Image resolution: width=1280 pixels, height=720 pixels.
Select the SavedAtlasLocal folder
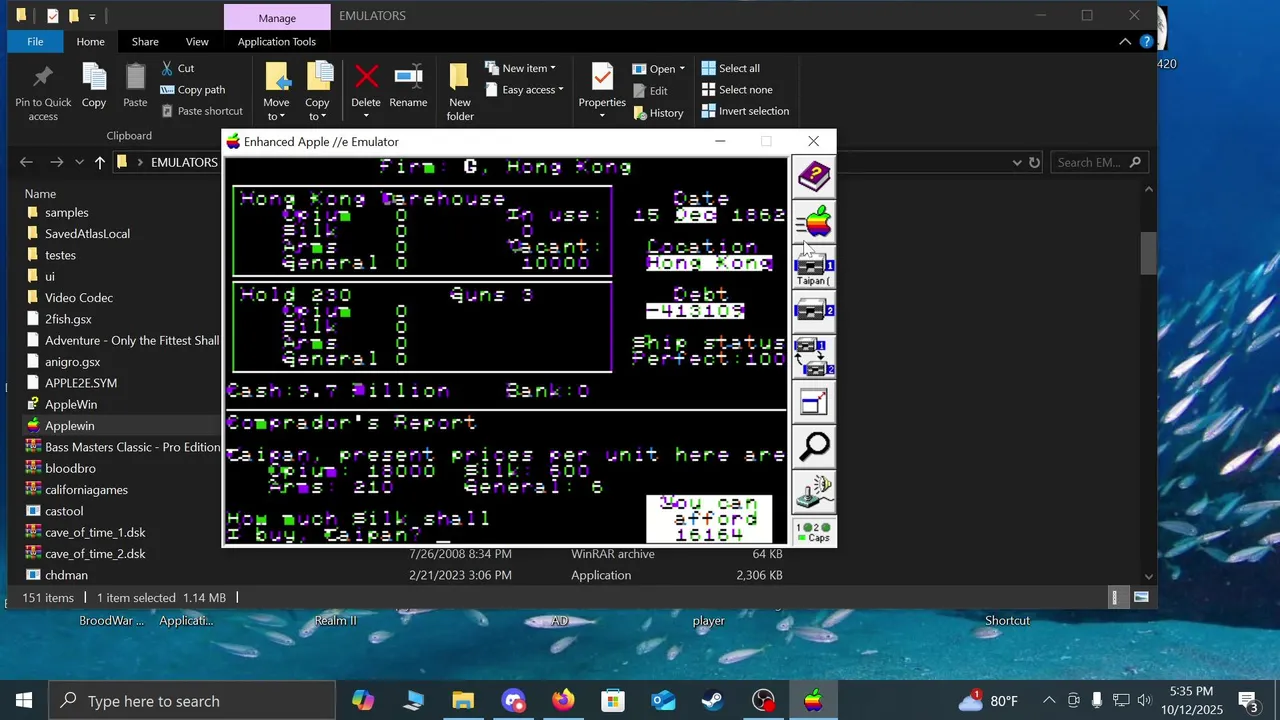(x=87, y=233)
